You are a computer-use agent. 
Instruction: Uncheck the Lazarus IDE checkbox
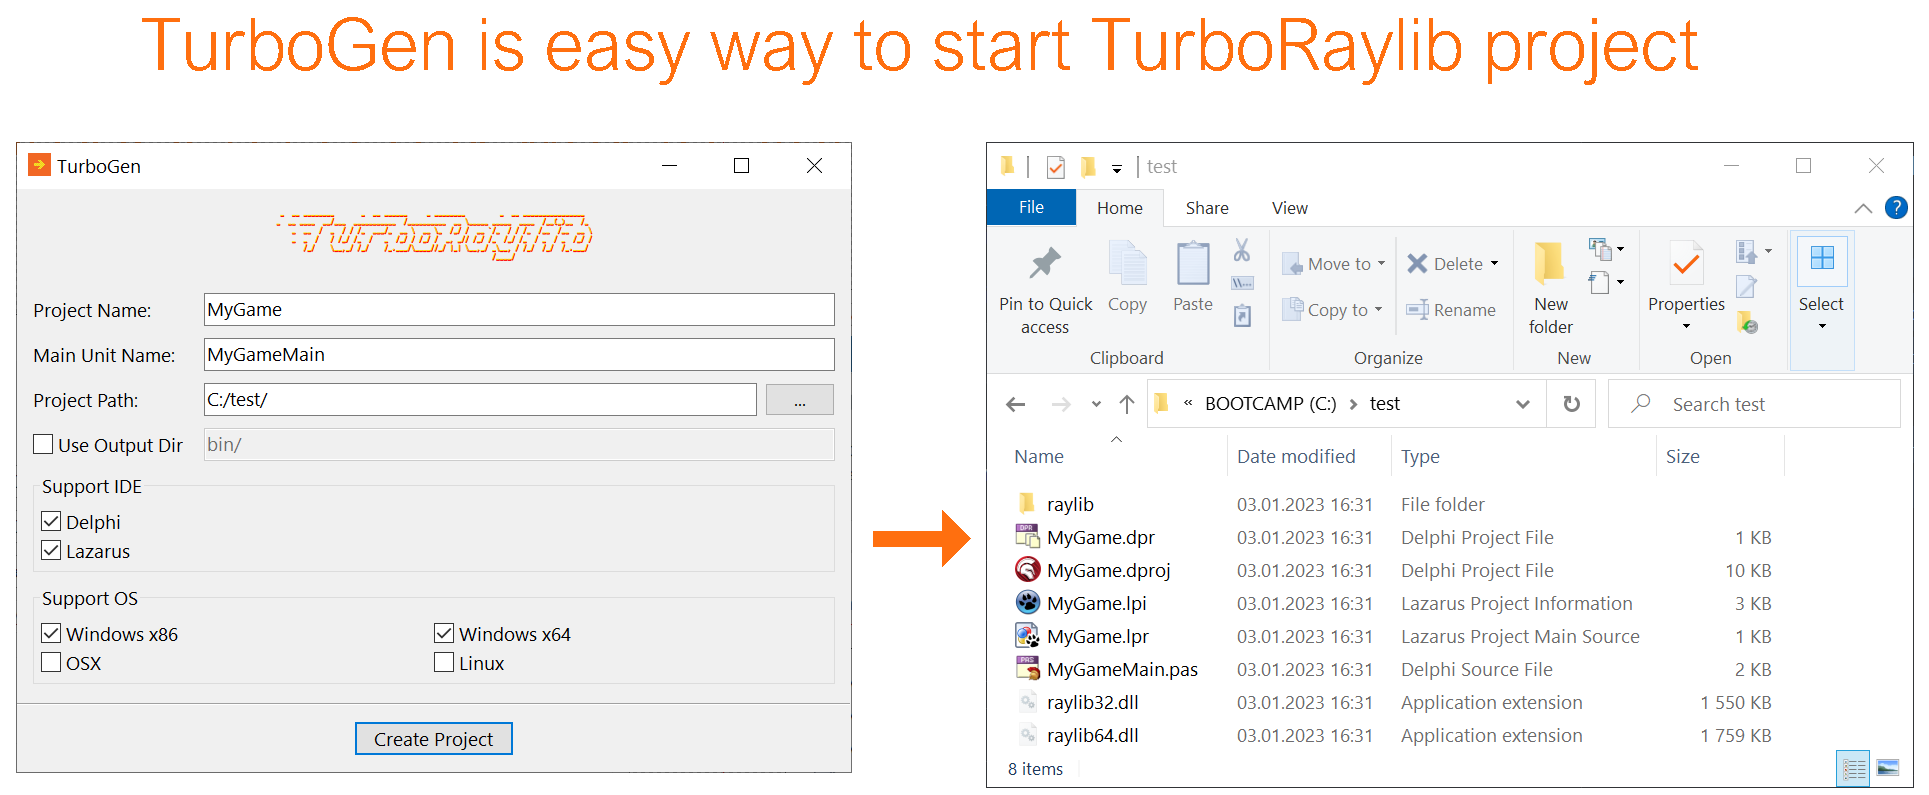51,550
